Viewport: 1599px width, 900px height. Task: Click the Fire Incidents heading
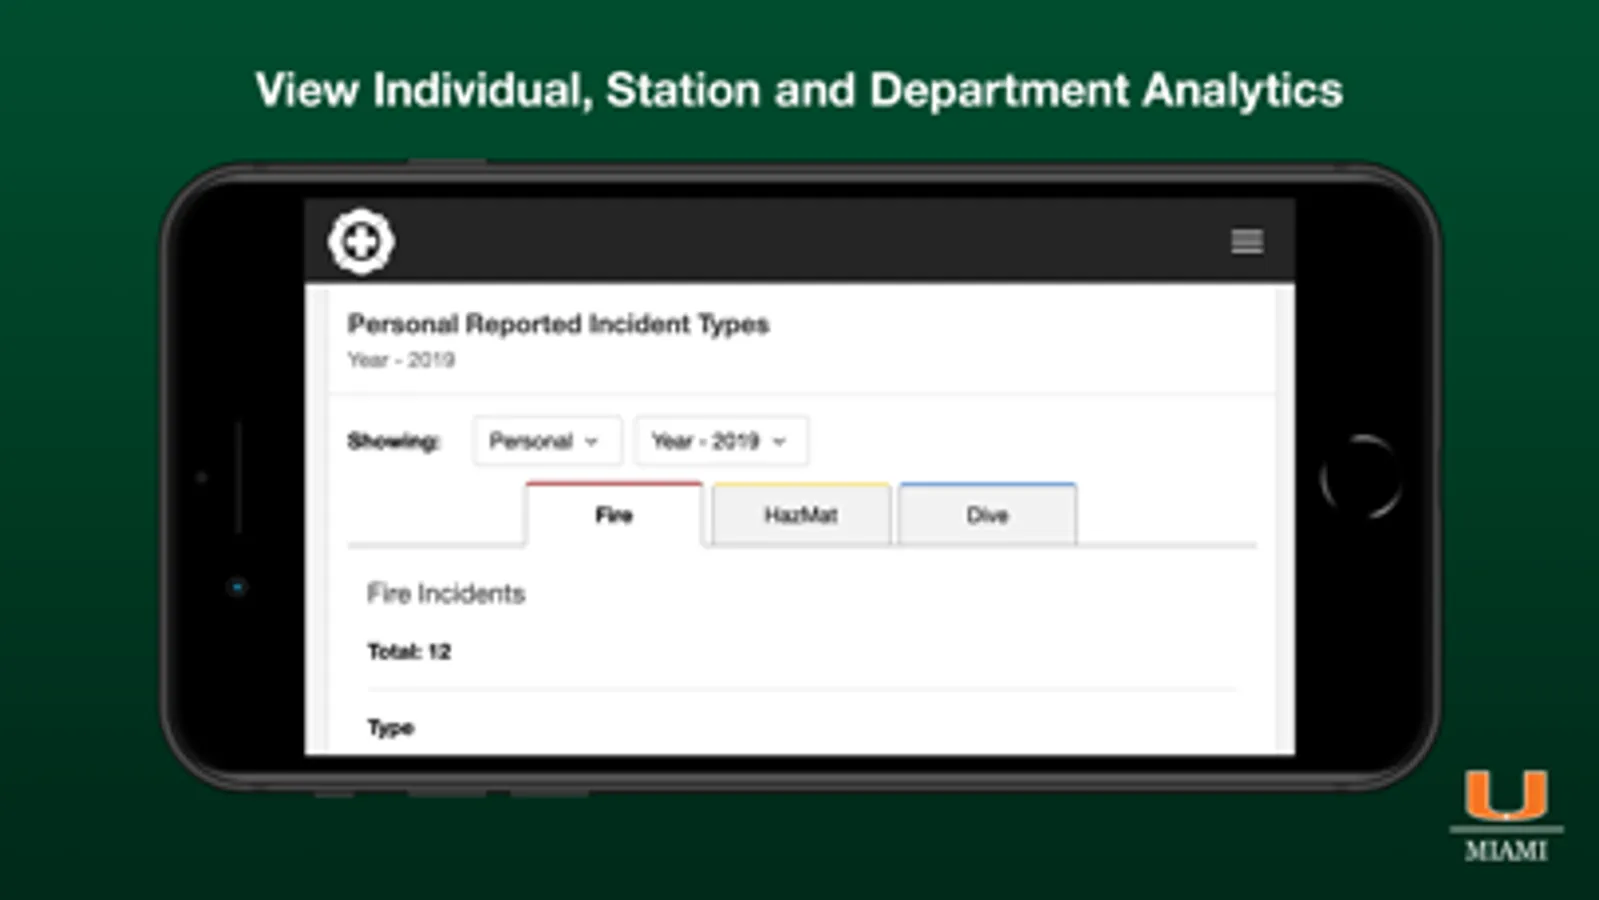(x=446, y=593)
